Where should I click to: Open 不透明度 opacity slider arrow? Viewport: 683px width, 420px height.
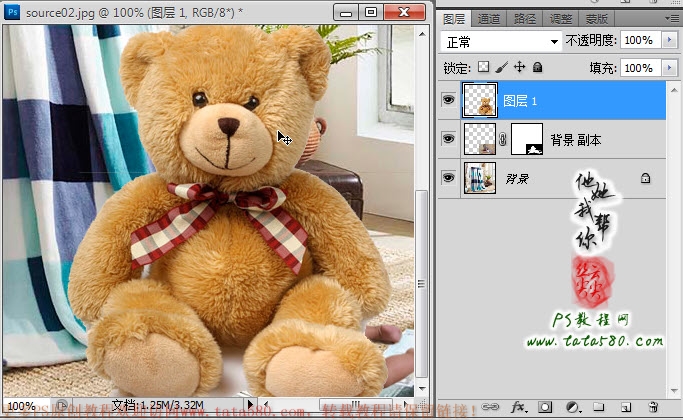coord(669,40)
